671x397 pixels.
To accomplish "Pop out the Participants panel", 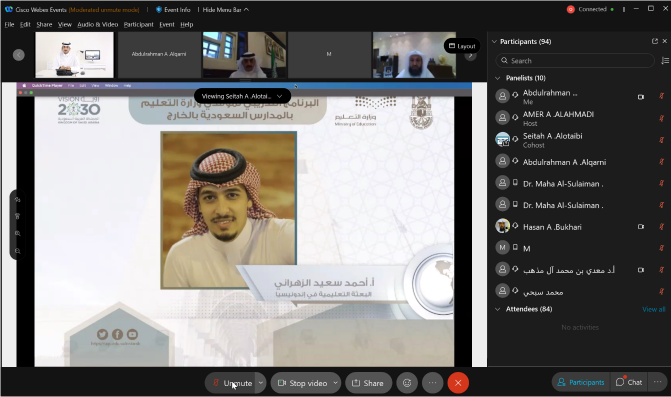I will click(x=655, y=41).
